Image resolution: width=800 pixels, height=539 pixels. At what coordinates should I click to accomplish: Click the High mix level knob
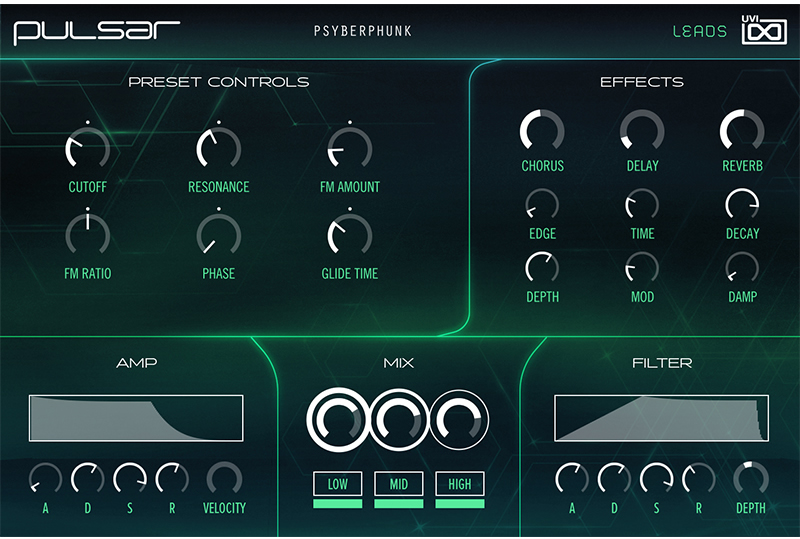[x=459, y=420]
